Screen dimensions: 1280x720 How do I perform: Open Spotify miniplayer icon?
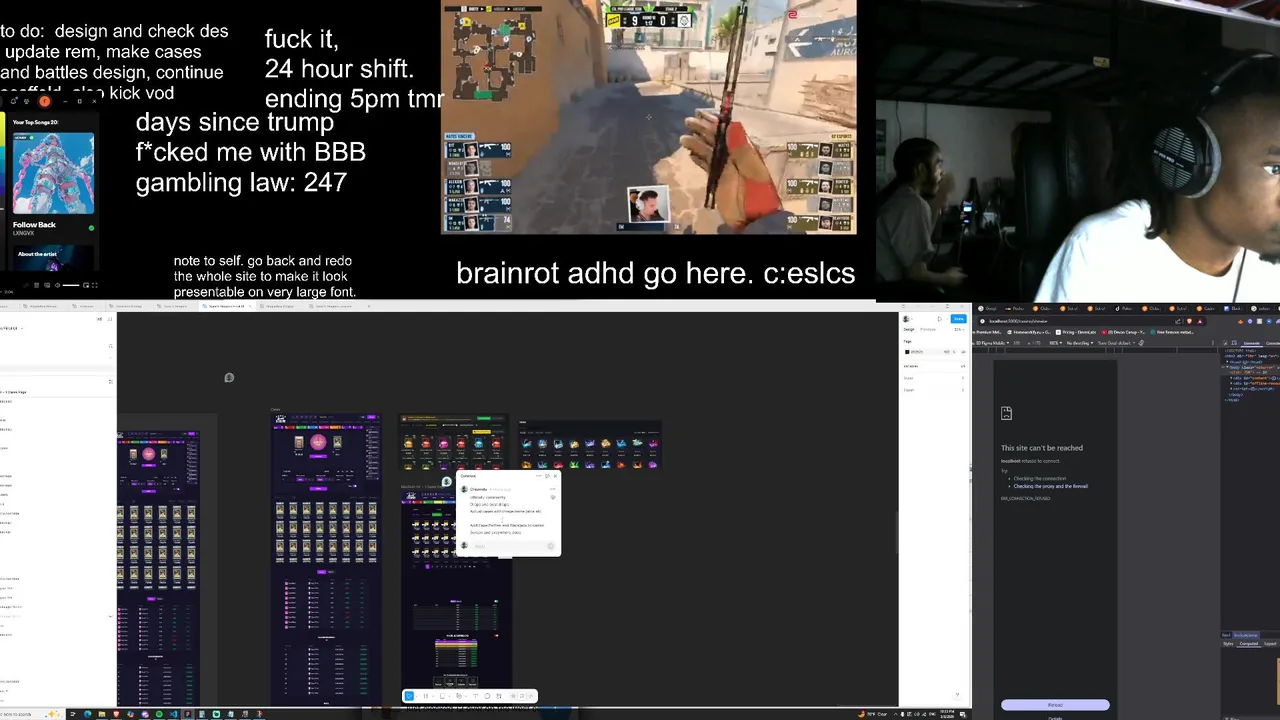click(x=86, y=285)
